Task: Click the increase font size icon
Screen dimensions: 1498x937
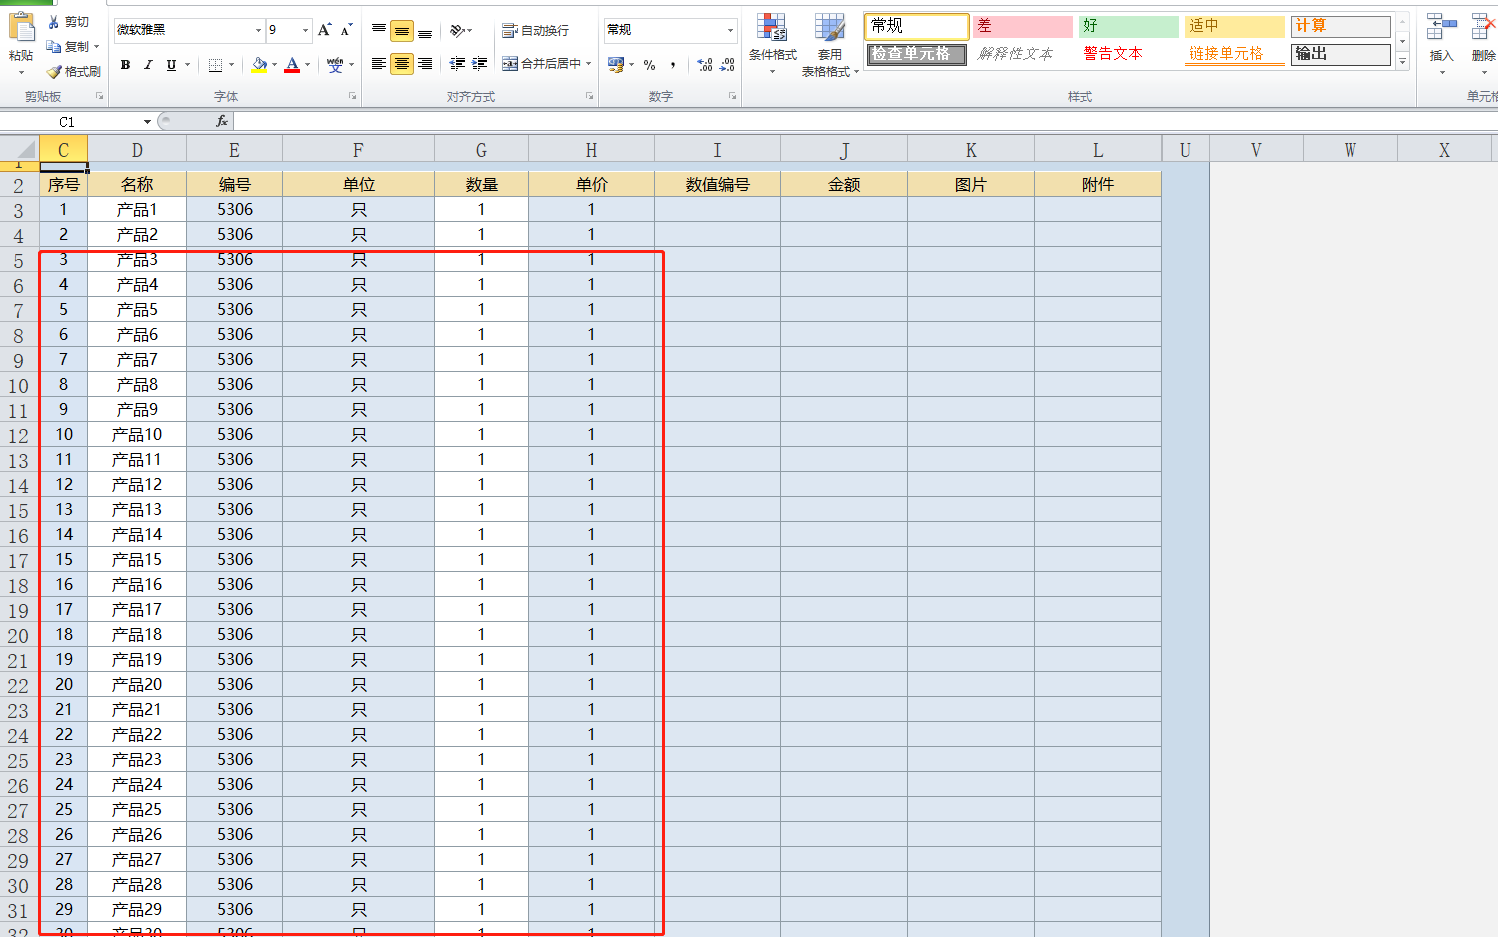Action: point(324,30)
